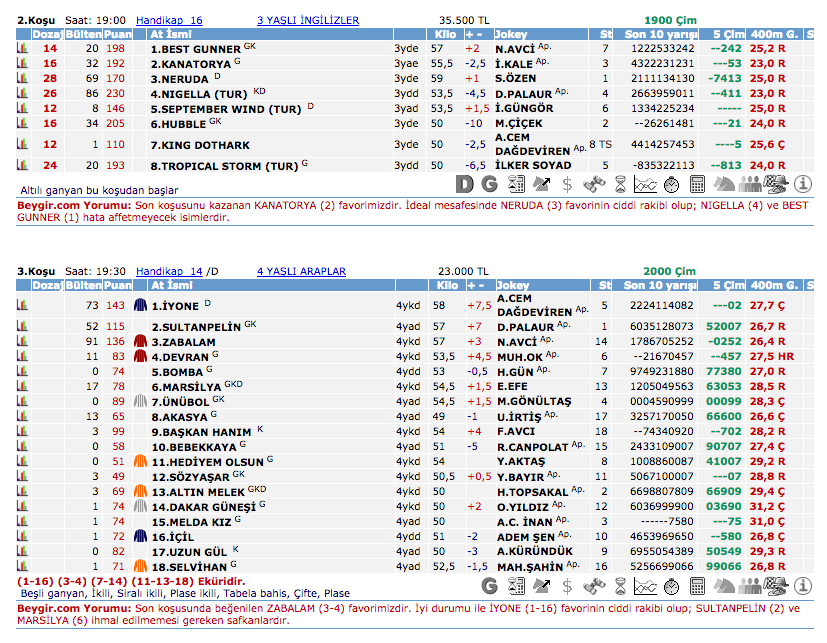Follow the 3 YAŞLI İNGİLİZLER link
827x643 pixels.
308,20
